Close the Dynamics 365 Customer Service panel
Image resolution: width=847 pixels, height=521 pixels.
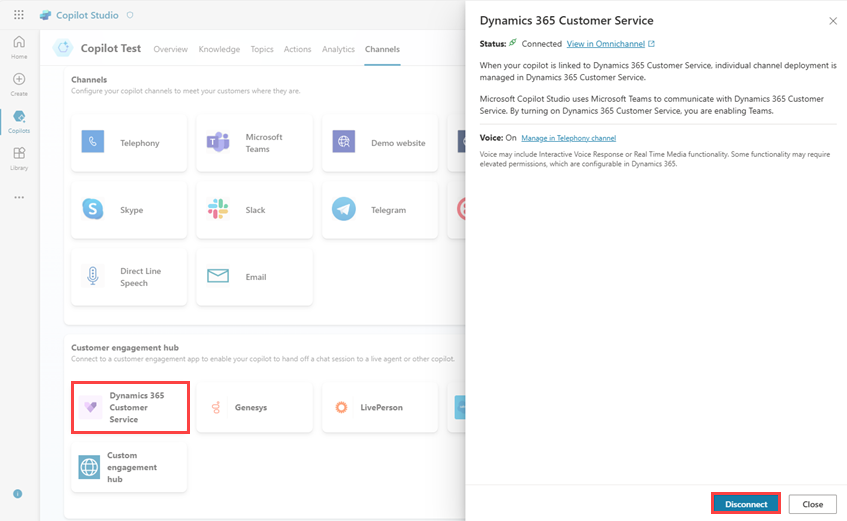[833, 21]
